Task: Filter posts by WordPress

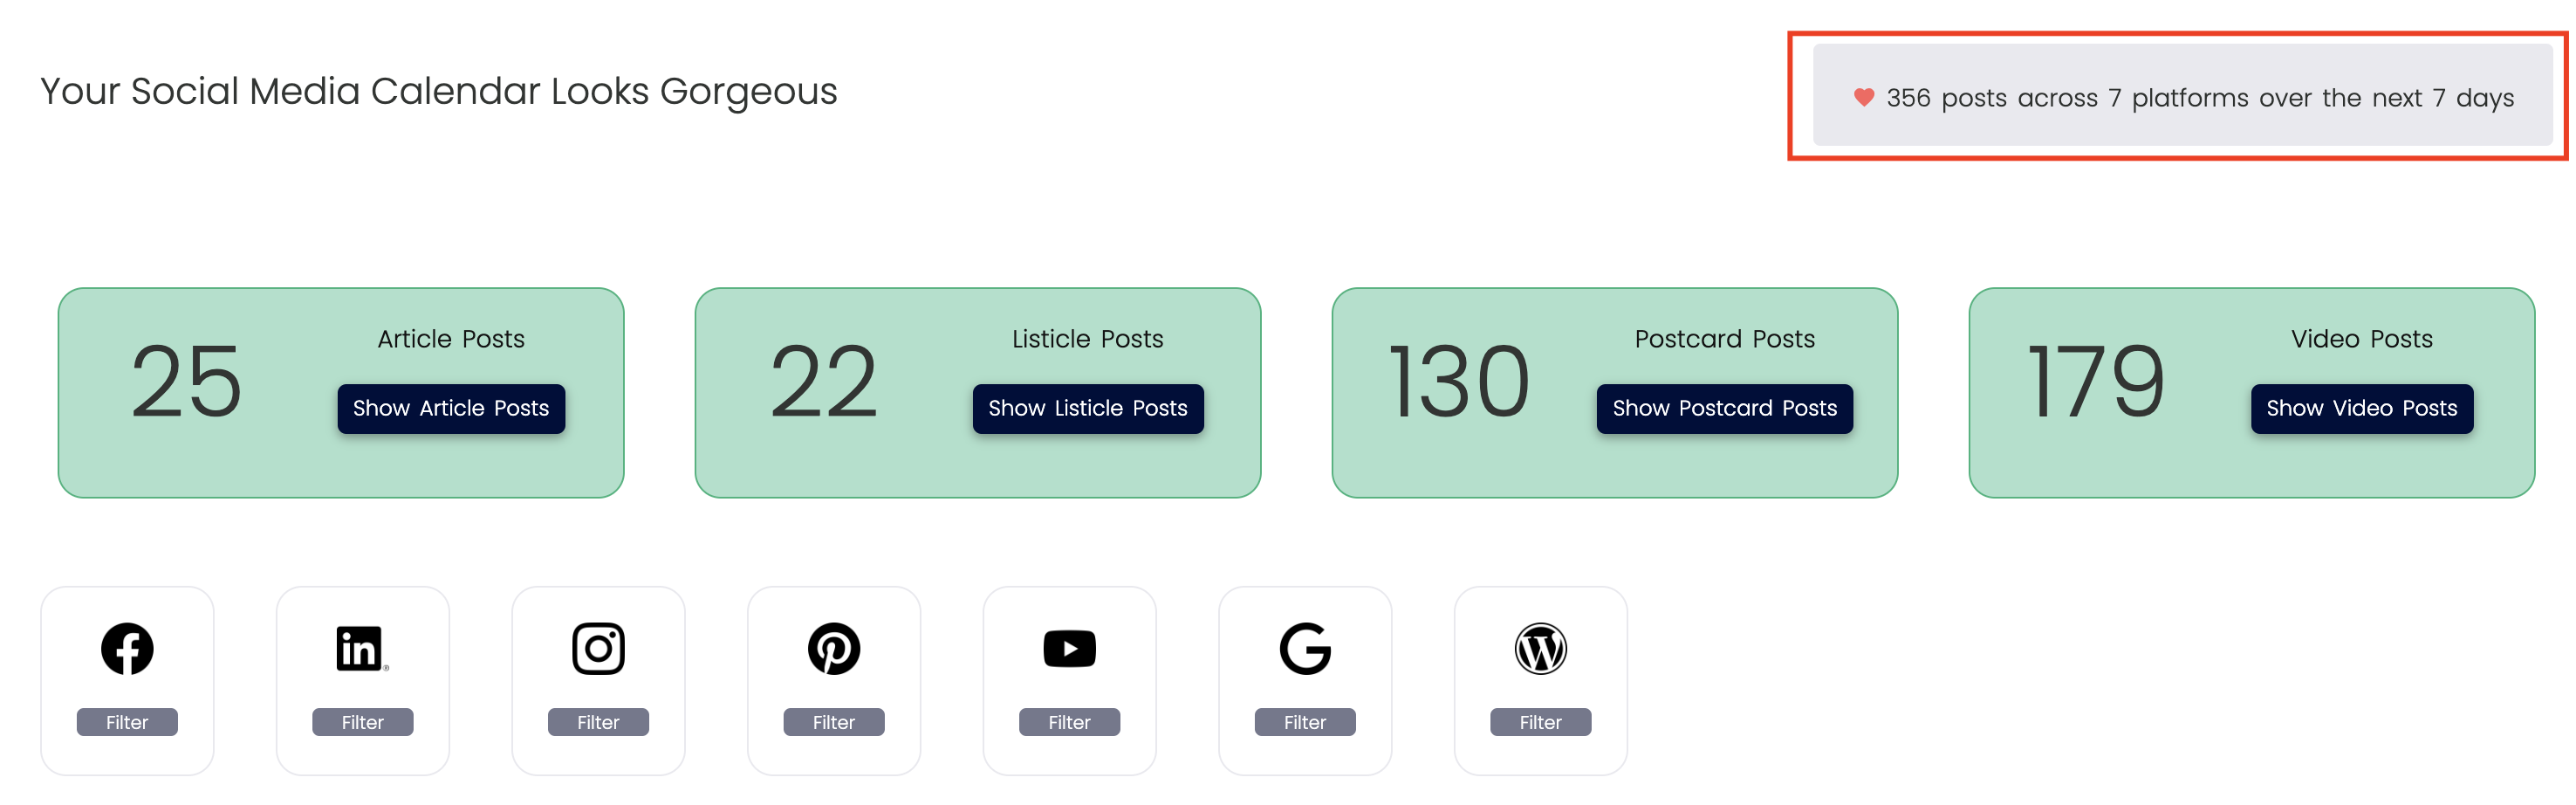Action: pos(1540,722)
